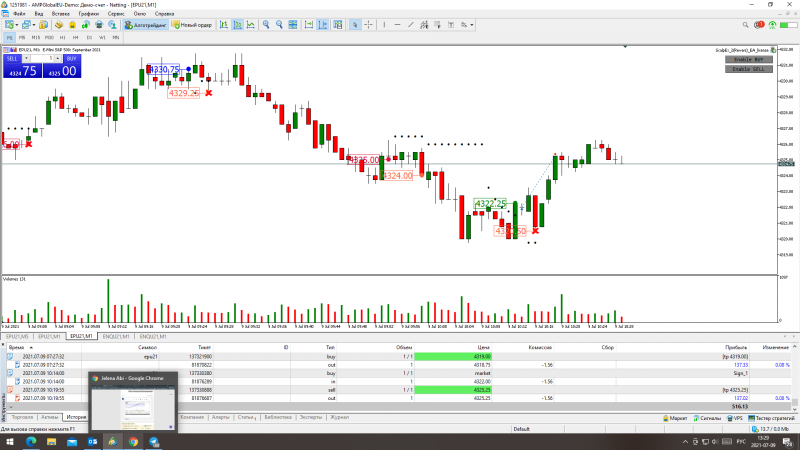Image resolution: width=800 pixels, height=450 pixels.
Task: Select the equidistant channel tool
Action: pyautogui.click(x=424, y=24)
